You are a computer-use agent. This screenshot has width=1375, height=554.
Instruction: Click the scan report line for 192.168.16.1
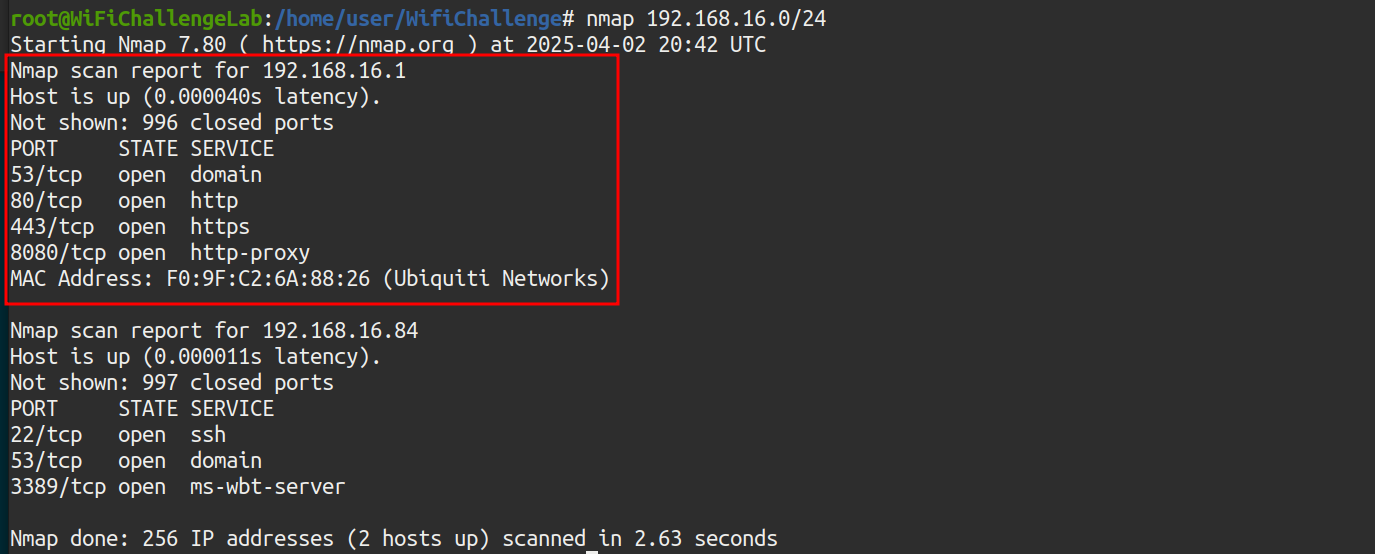(x=208, y=71)
